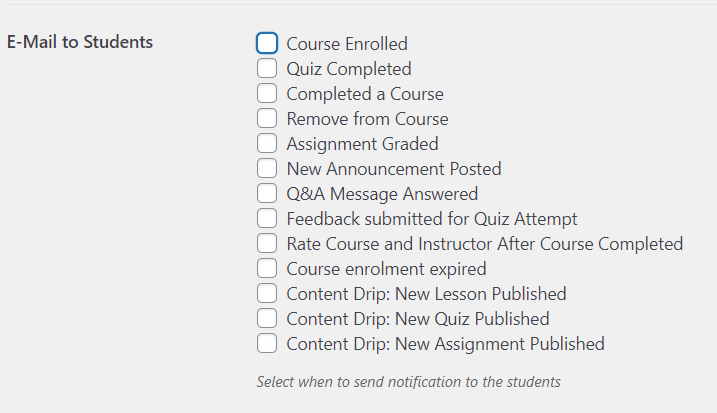Tick the Q&A Message Answered checkbox

click(x=266, y=194)
